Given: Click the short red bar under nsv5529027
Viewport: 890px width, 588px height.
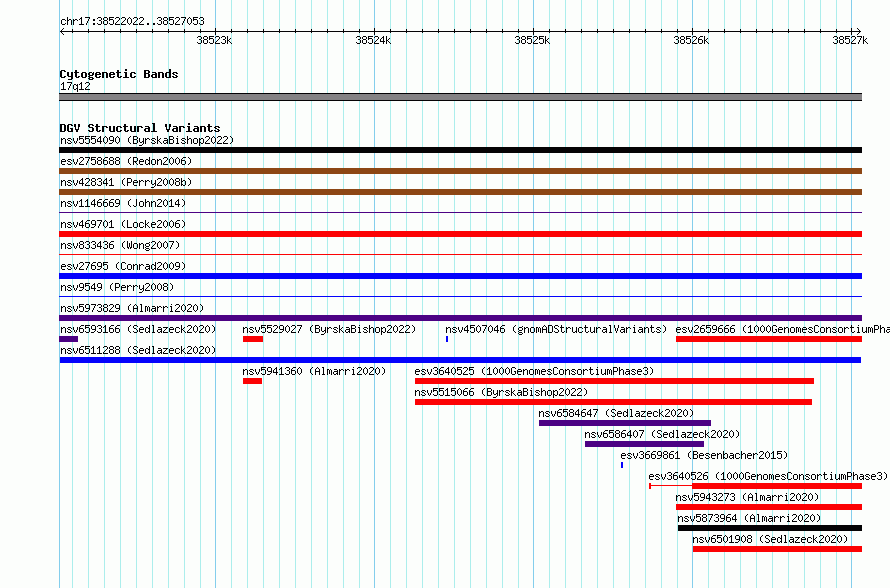Looking at the screenshot, I should click(253, 339).
